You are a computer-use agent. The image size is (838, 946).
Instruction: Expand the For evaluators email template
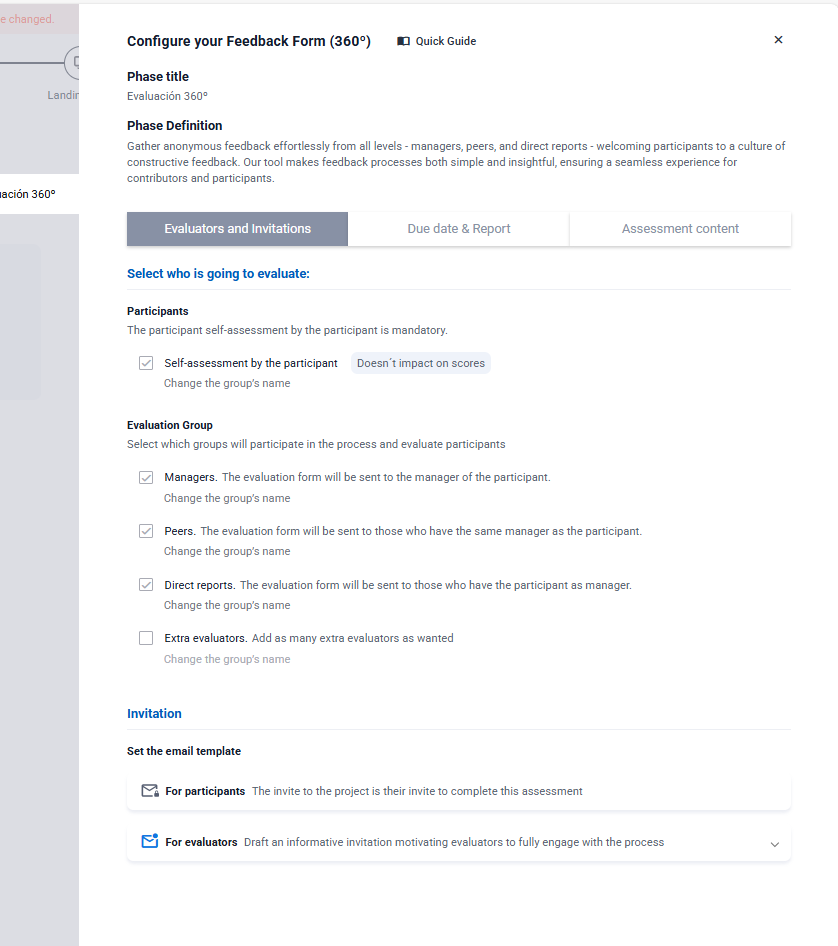click(x=774, y=844)
